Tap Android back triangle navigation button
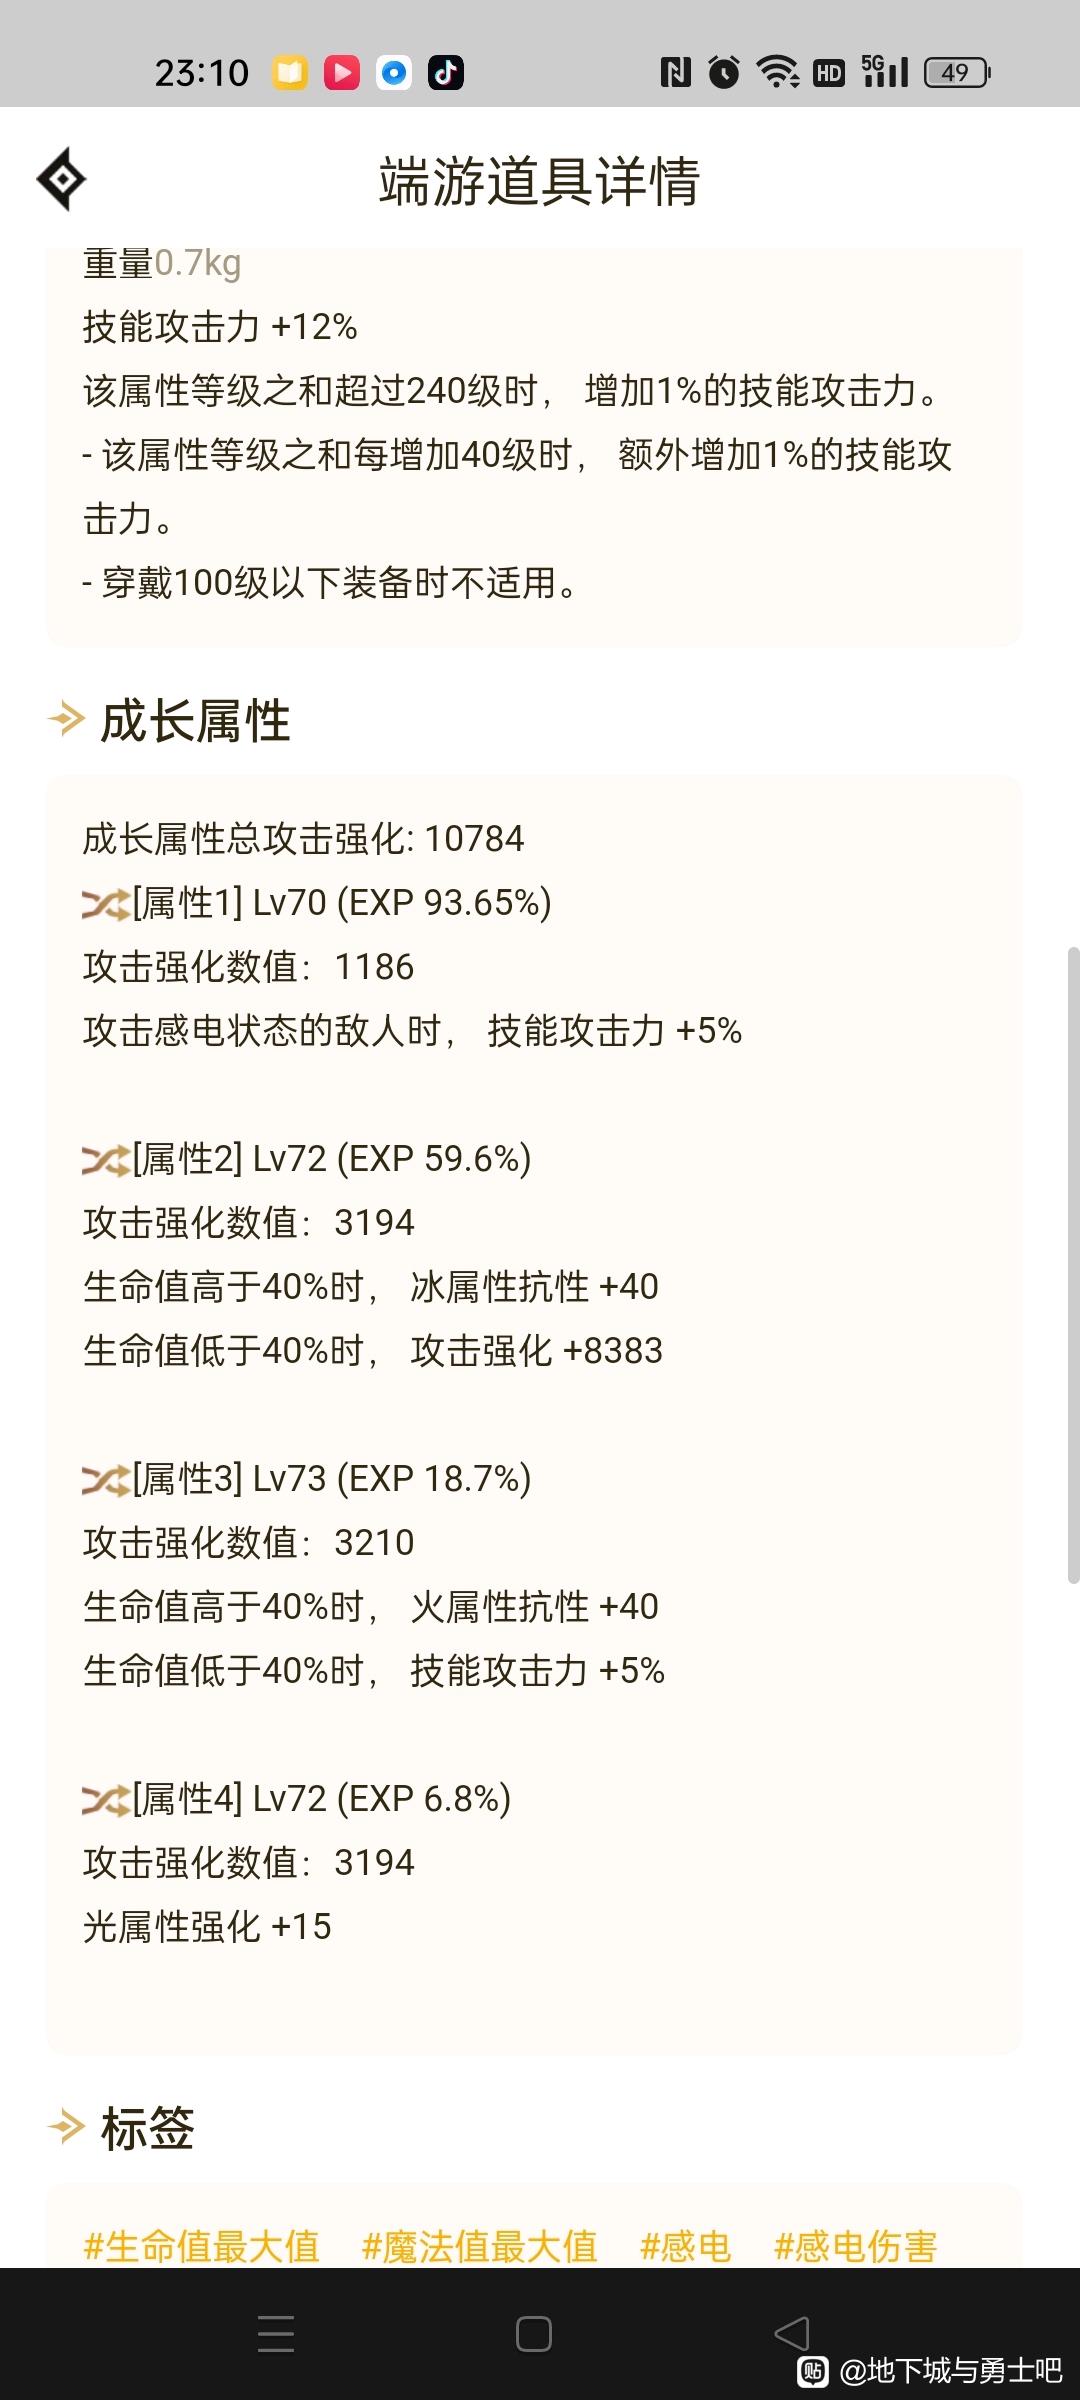 coord(791,2334)
